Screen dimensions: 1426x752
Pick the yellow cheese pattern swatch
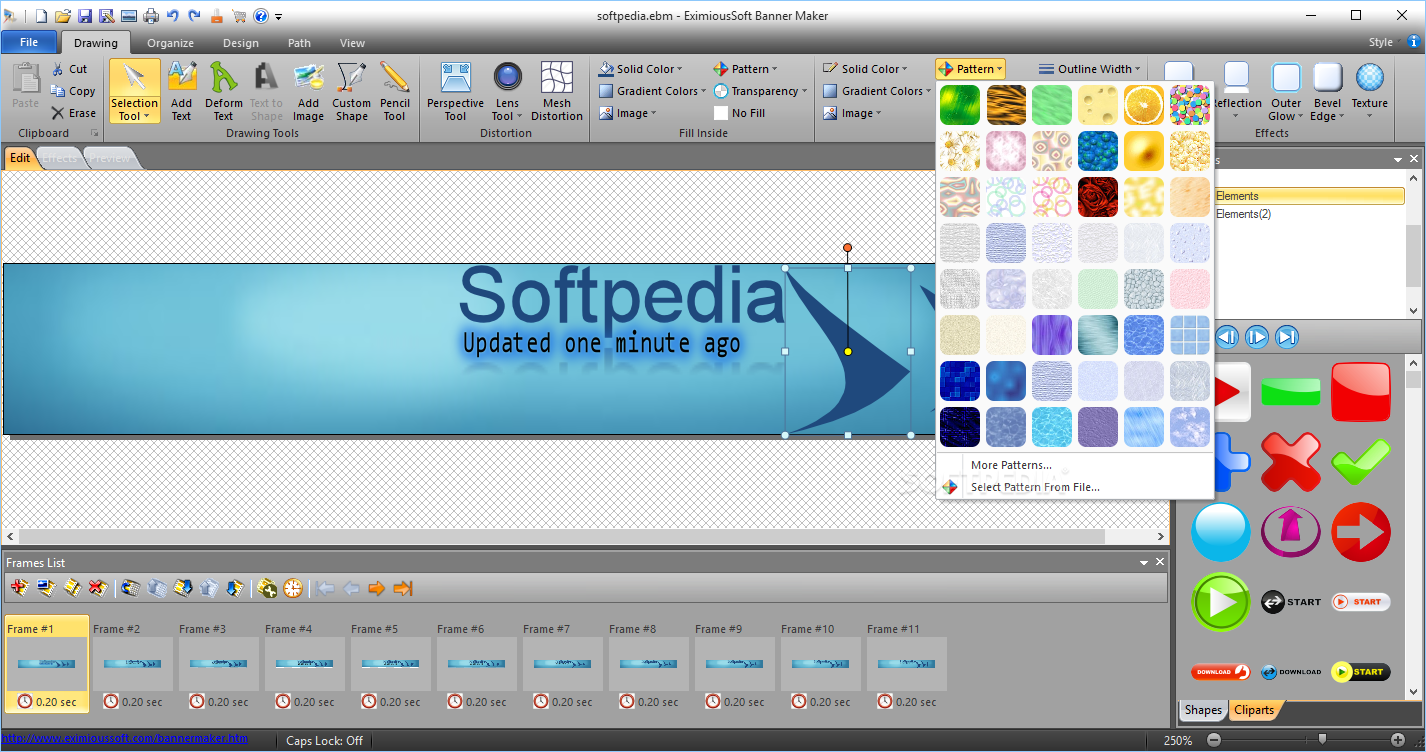tap(1098, 105)
